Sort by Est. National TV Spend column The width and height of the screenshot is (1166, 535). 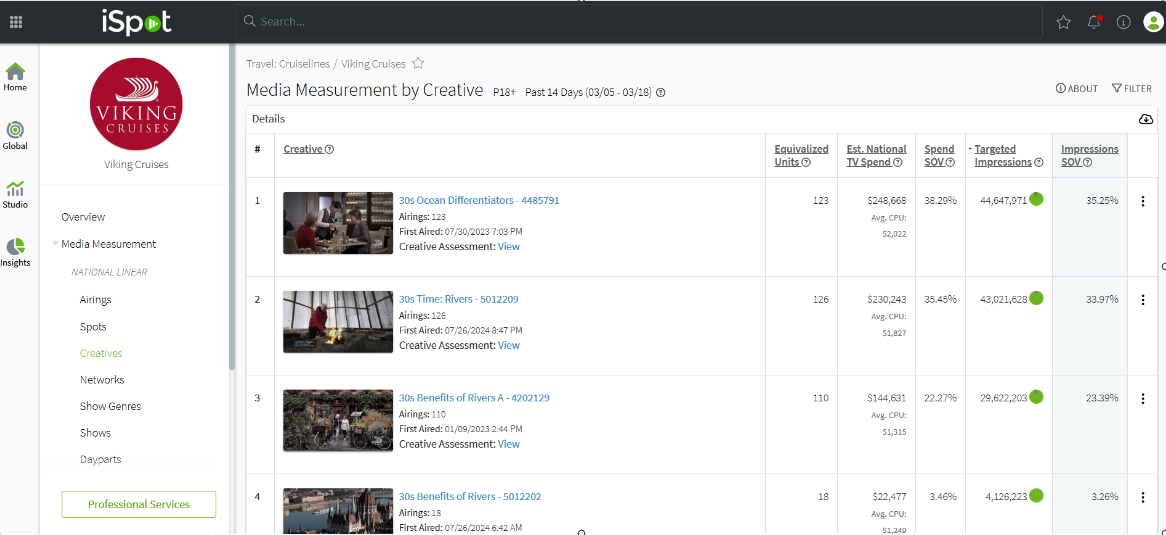pos(876,155)
